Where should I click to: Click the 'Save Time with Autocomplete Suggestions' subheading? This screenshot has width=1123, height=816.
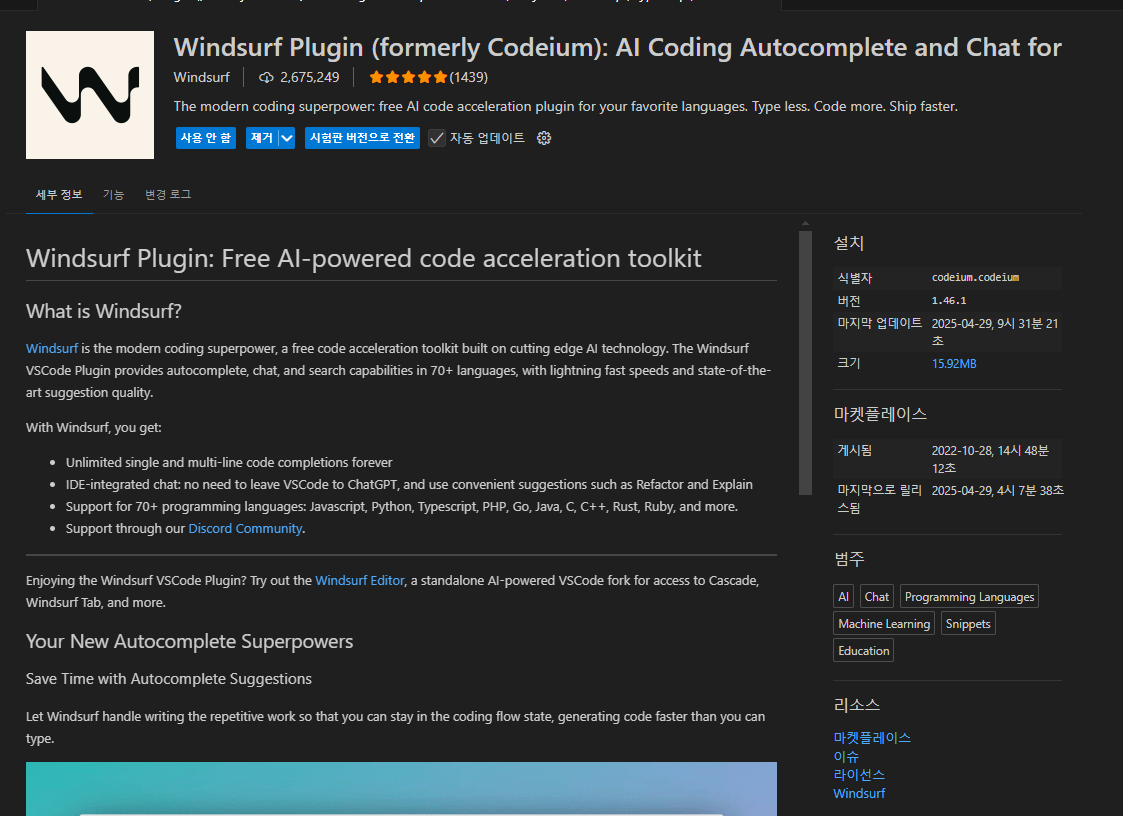point(168,679)
